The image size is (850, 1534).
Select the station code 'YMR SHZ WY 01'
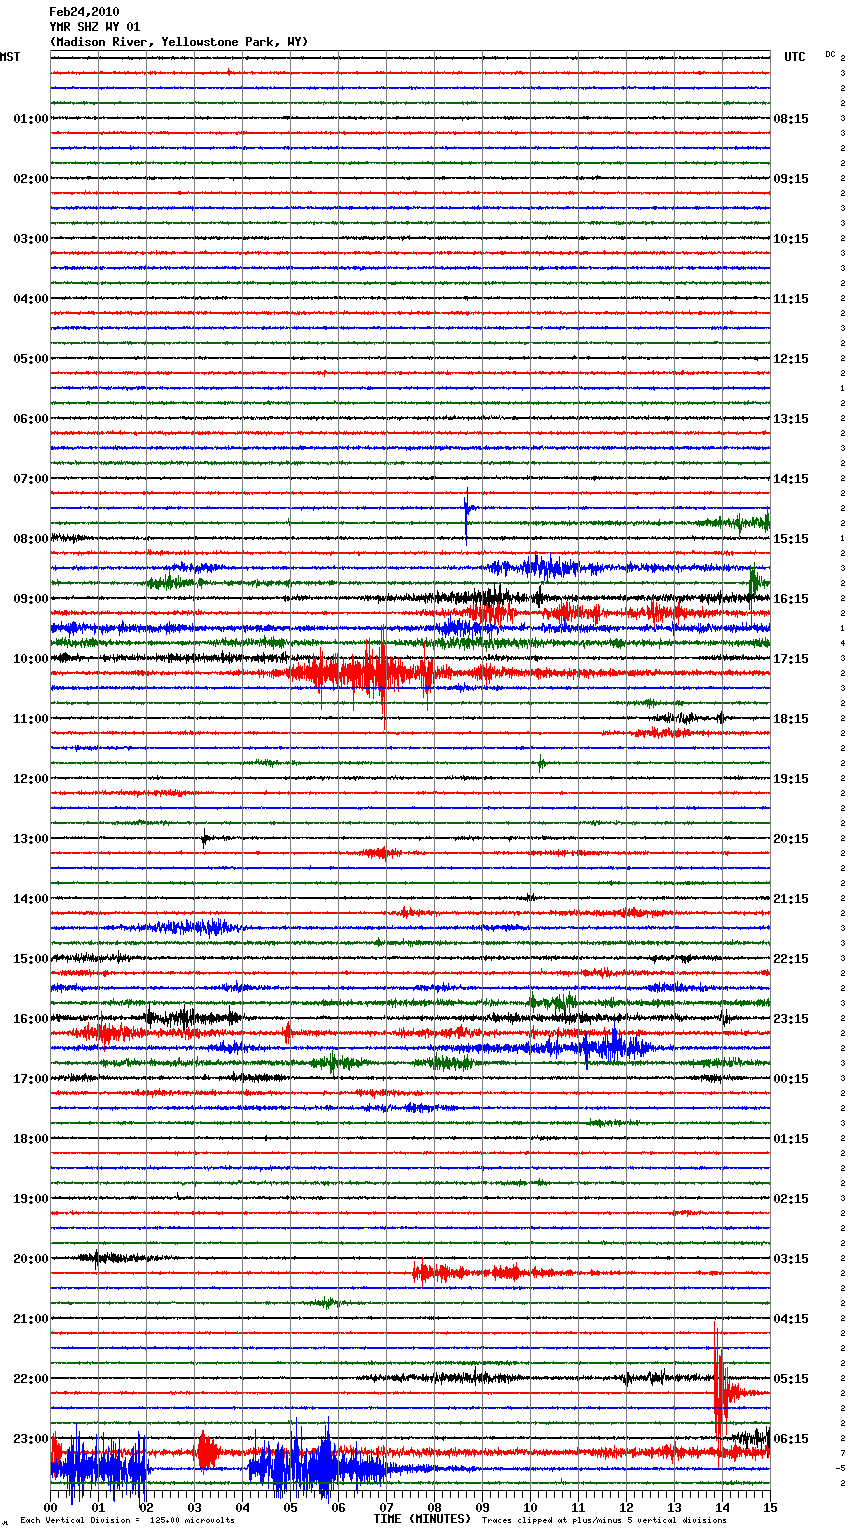pyautogui.click(x=95, y=27)
